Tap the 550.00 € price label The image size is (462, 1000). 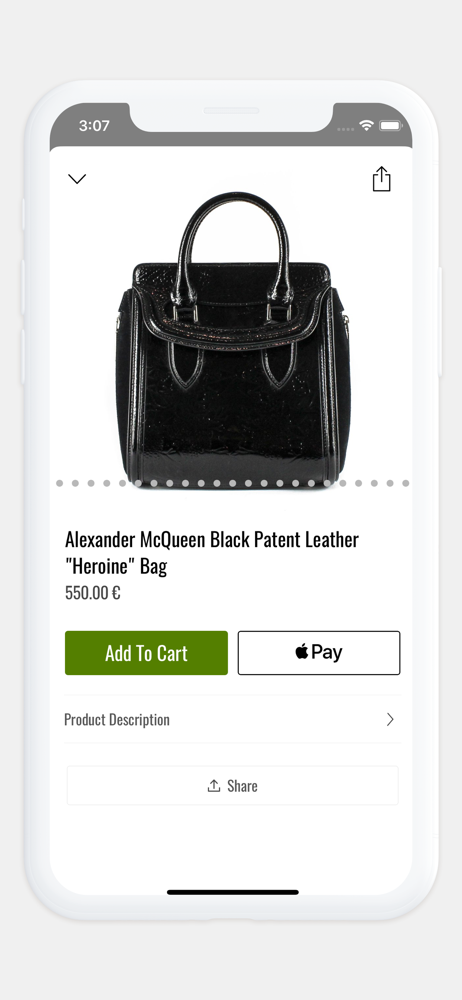[x=93, y=592]
